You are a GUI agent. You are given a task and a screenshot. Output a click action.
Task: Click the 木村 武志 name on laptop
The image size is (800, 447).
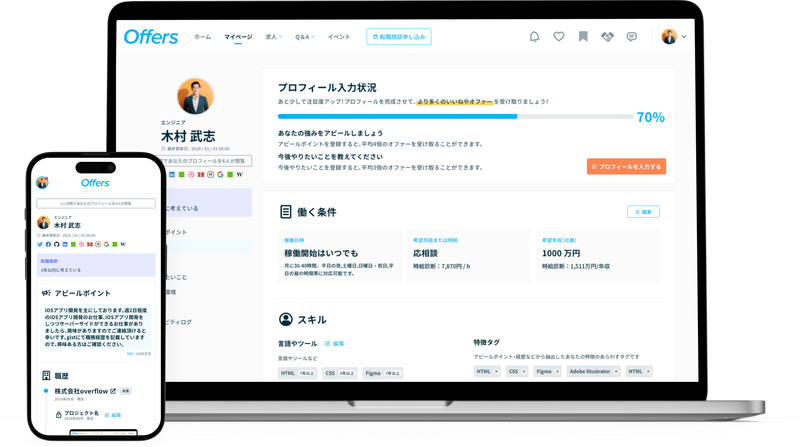point(188,136)
